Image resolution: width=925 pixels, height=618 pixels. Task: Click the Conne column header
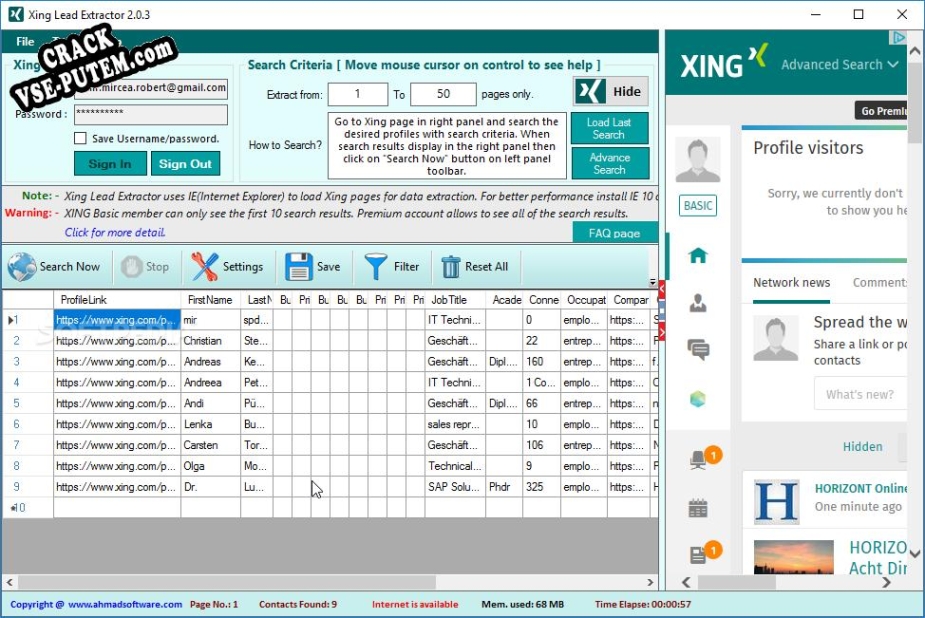coord(542,300)
